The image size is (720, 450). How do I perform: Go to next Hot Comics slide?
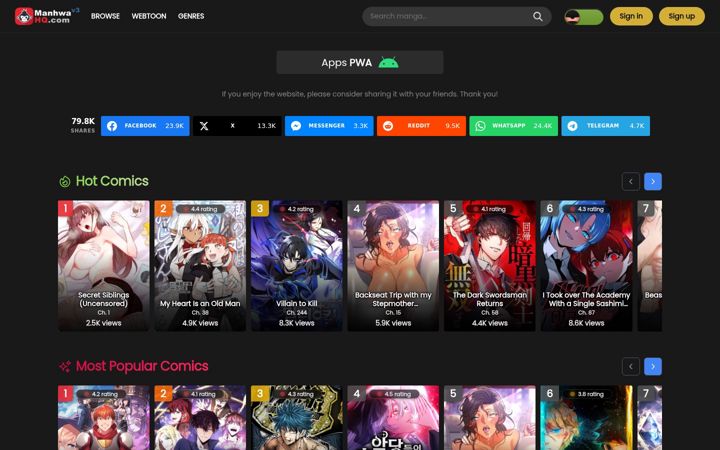pyautogui.click(x=653, y=181)
